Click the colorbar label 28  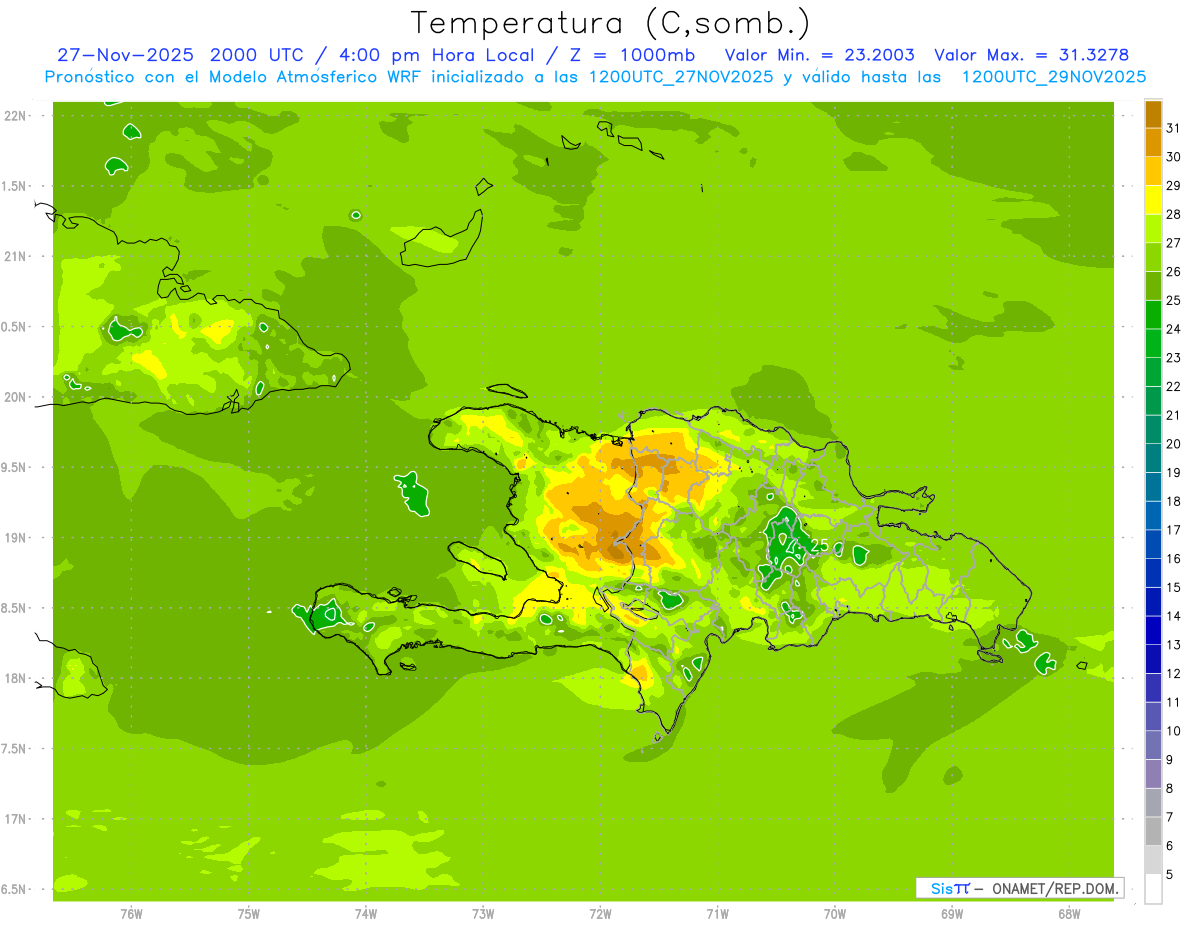point(1173,214)
